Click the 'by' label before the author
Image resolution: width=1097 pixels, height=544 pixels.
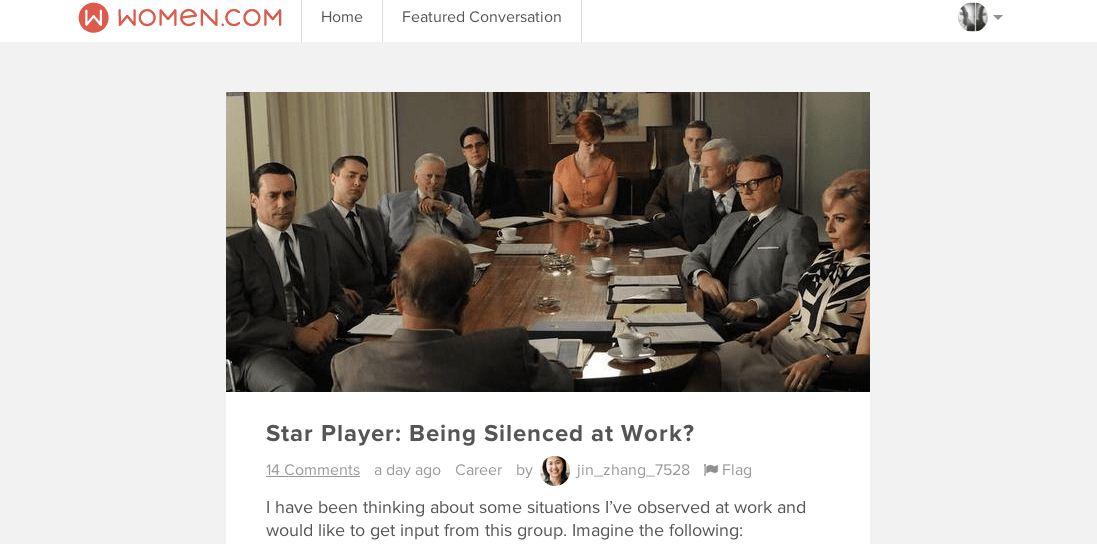pos(524,471)
